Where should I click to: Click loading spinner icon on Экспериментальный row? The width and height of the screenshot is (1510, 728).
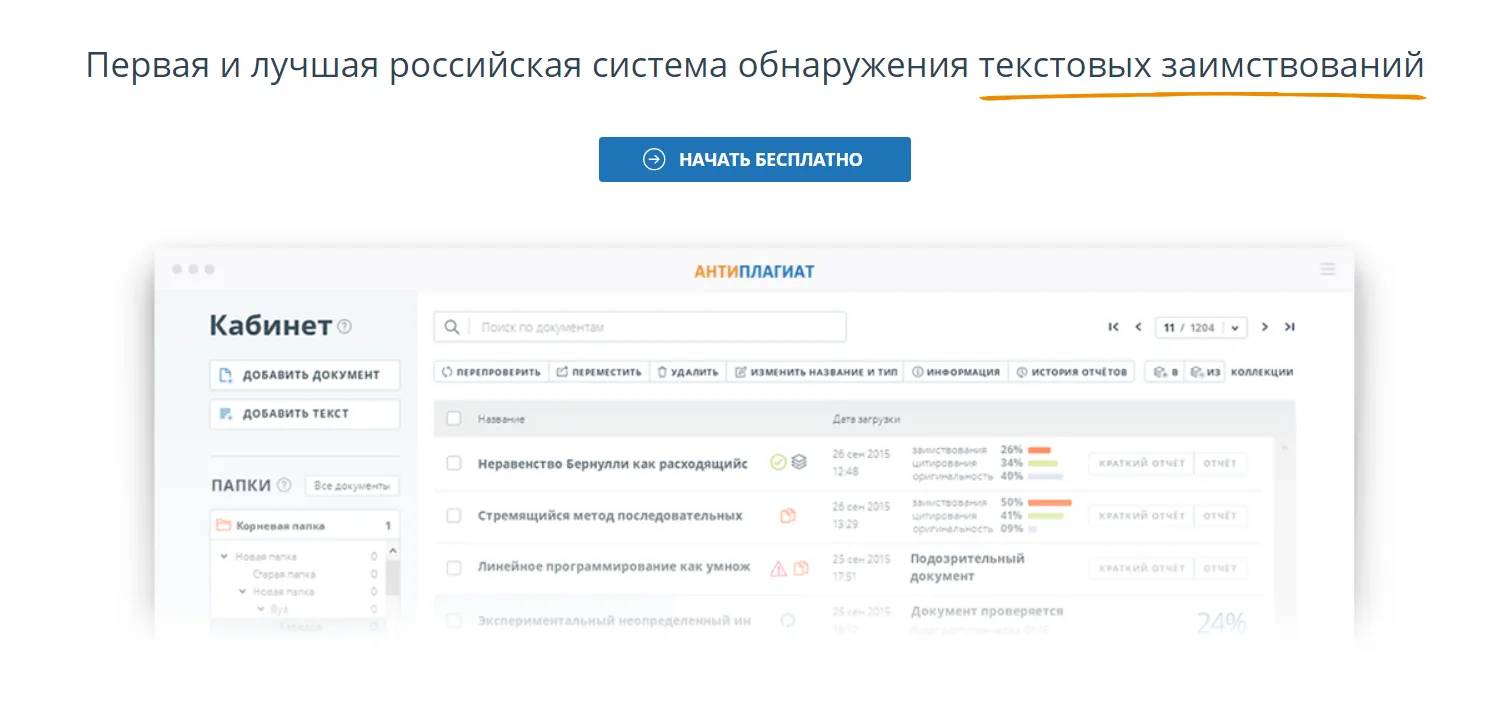788,620
